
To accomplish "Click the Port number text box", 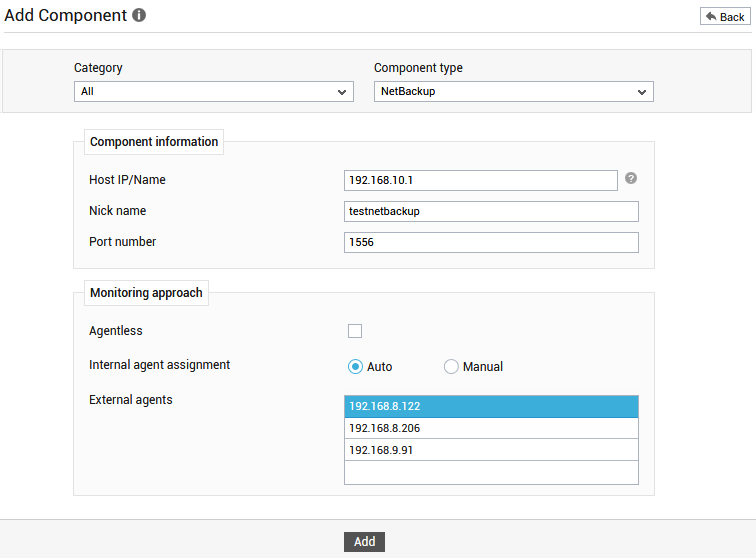I will (491, 242).
